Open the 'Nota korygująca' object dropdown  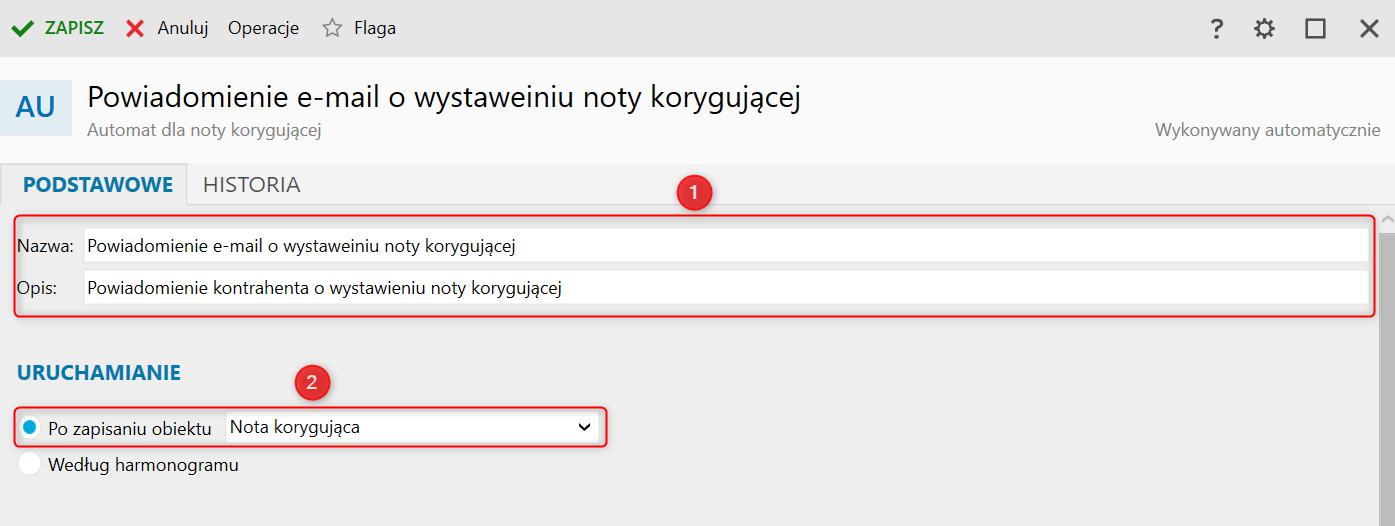point(400,428)
